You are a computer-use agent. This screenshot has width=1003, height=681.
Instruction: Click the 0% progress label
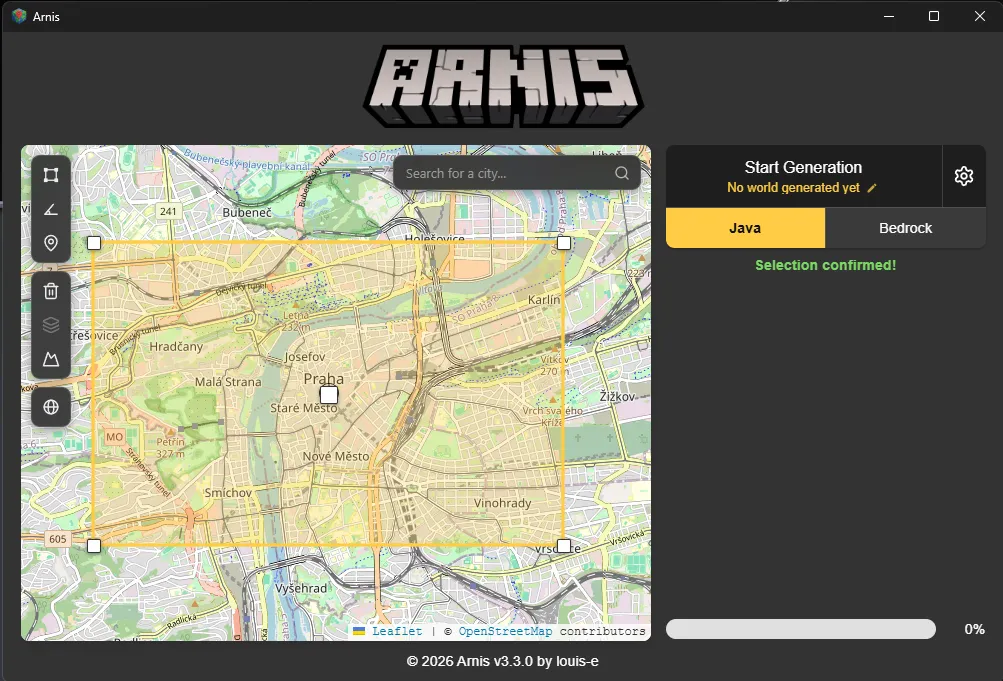click(974, 629)
